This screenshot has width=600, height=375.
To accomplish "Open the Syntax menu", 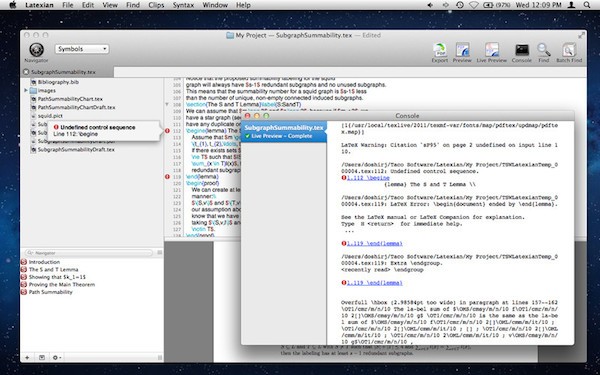I will click(183, 5).
